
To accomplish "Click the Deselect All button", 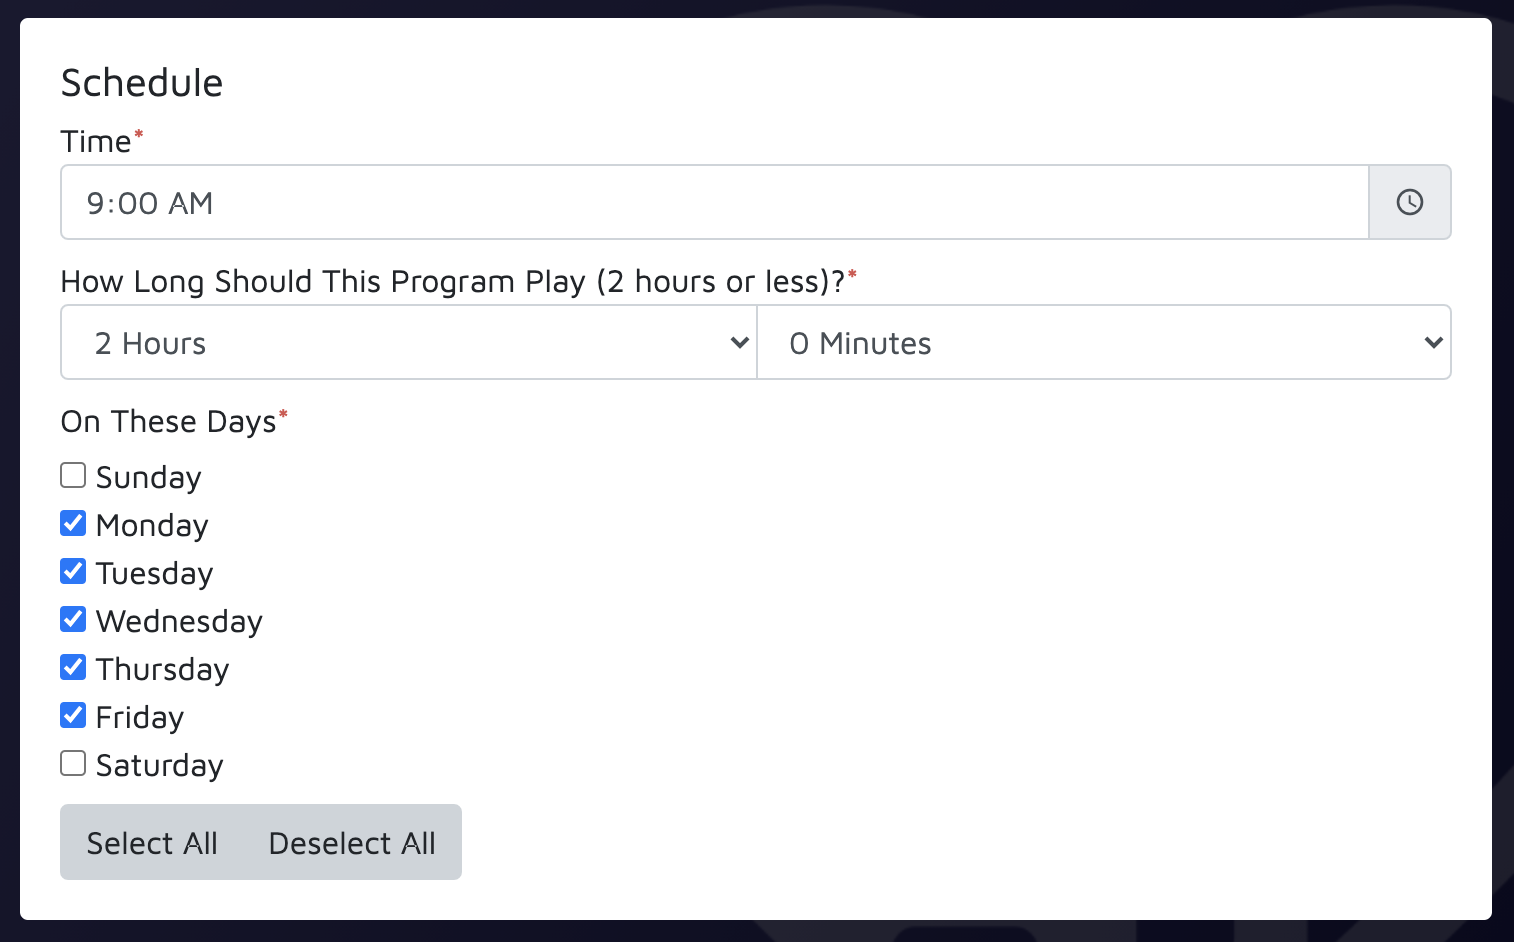I will coord(352,842).
